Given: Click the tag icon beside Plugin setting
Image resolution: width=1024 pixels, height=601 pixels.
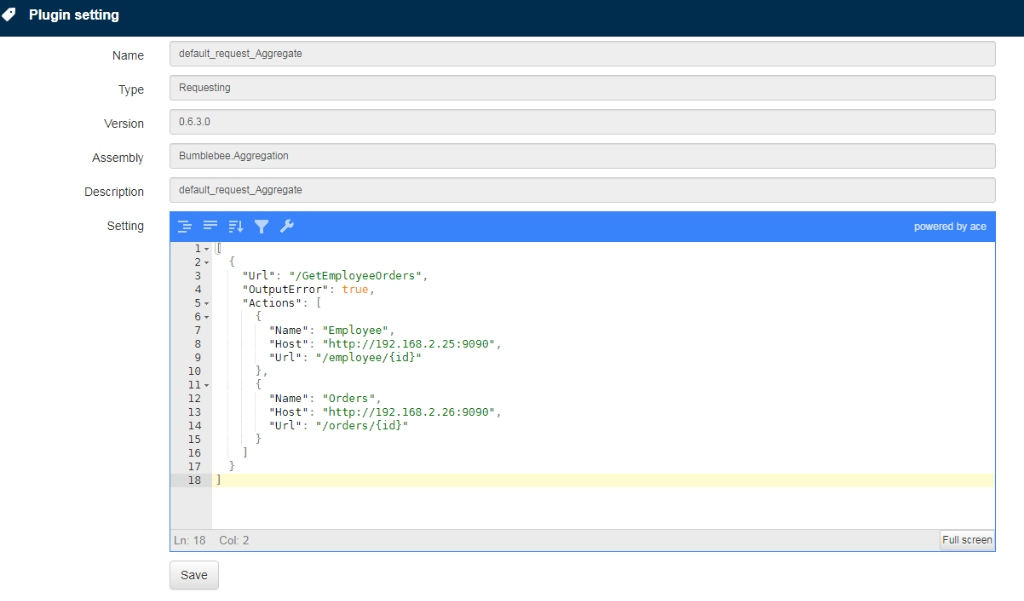Looking at the screenshot, I should point(8,14).
